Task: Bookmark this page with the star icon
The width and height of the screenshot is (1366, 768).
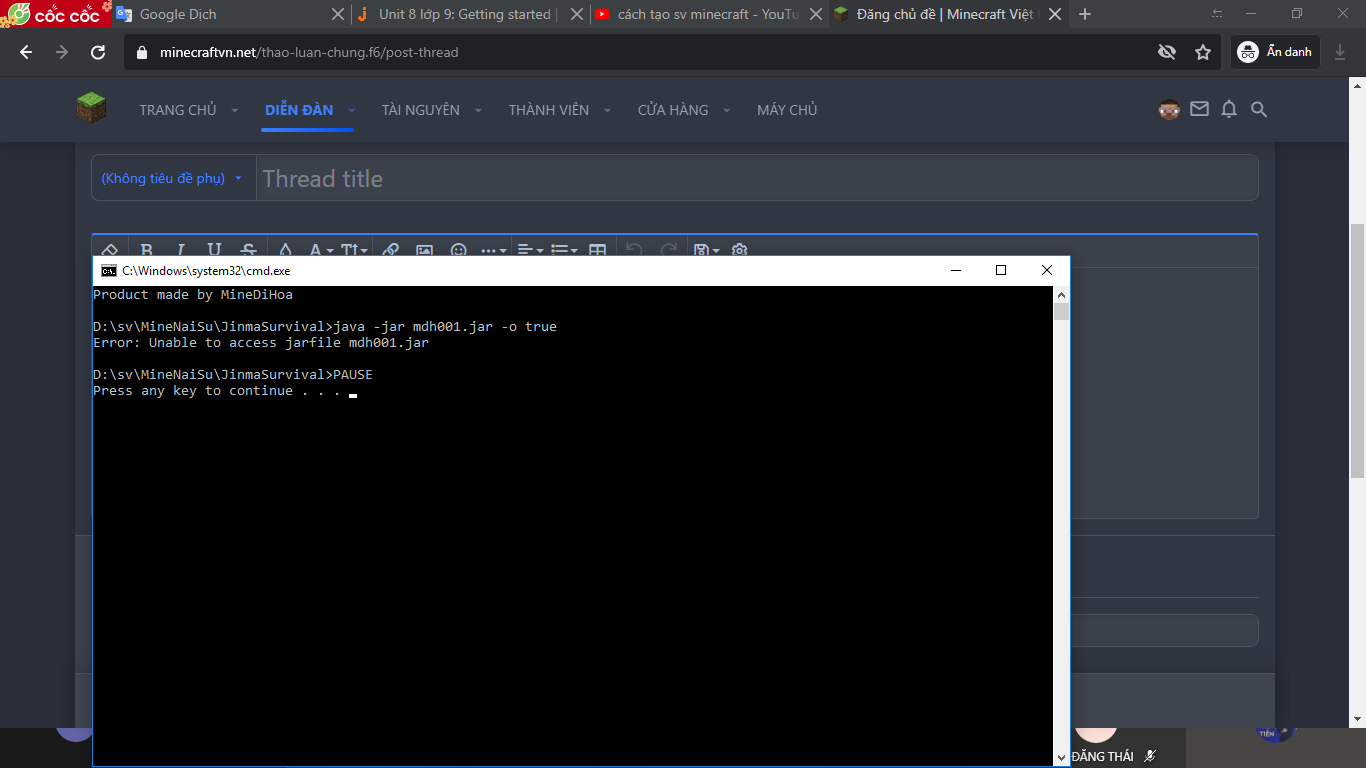Action: [1203, 52]
